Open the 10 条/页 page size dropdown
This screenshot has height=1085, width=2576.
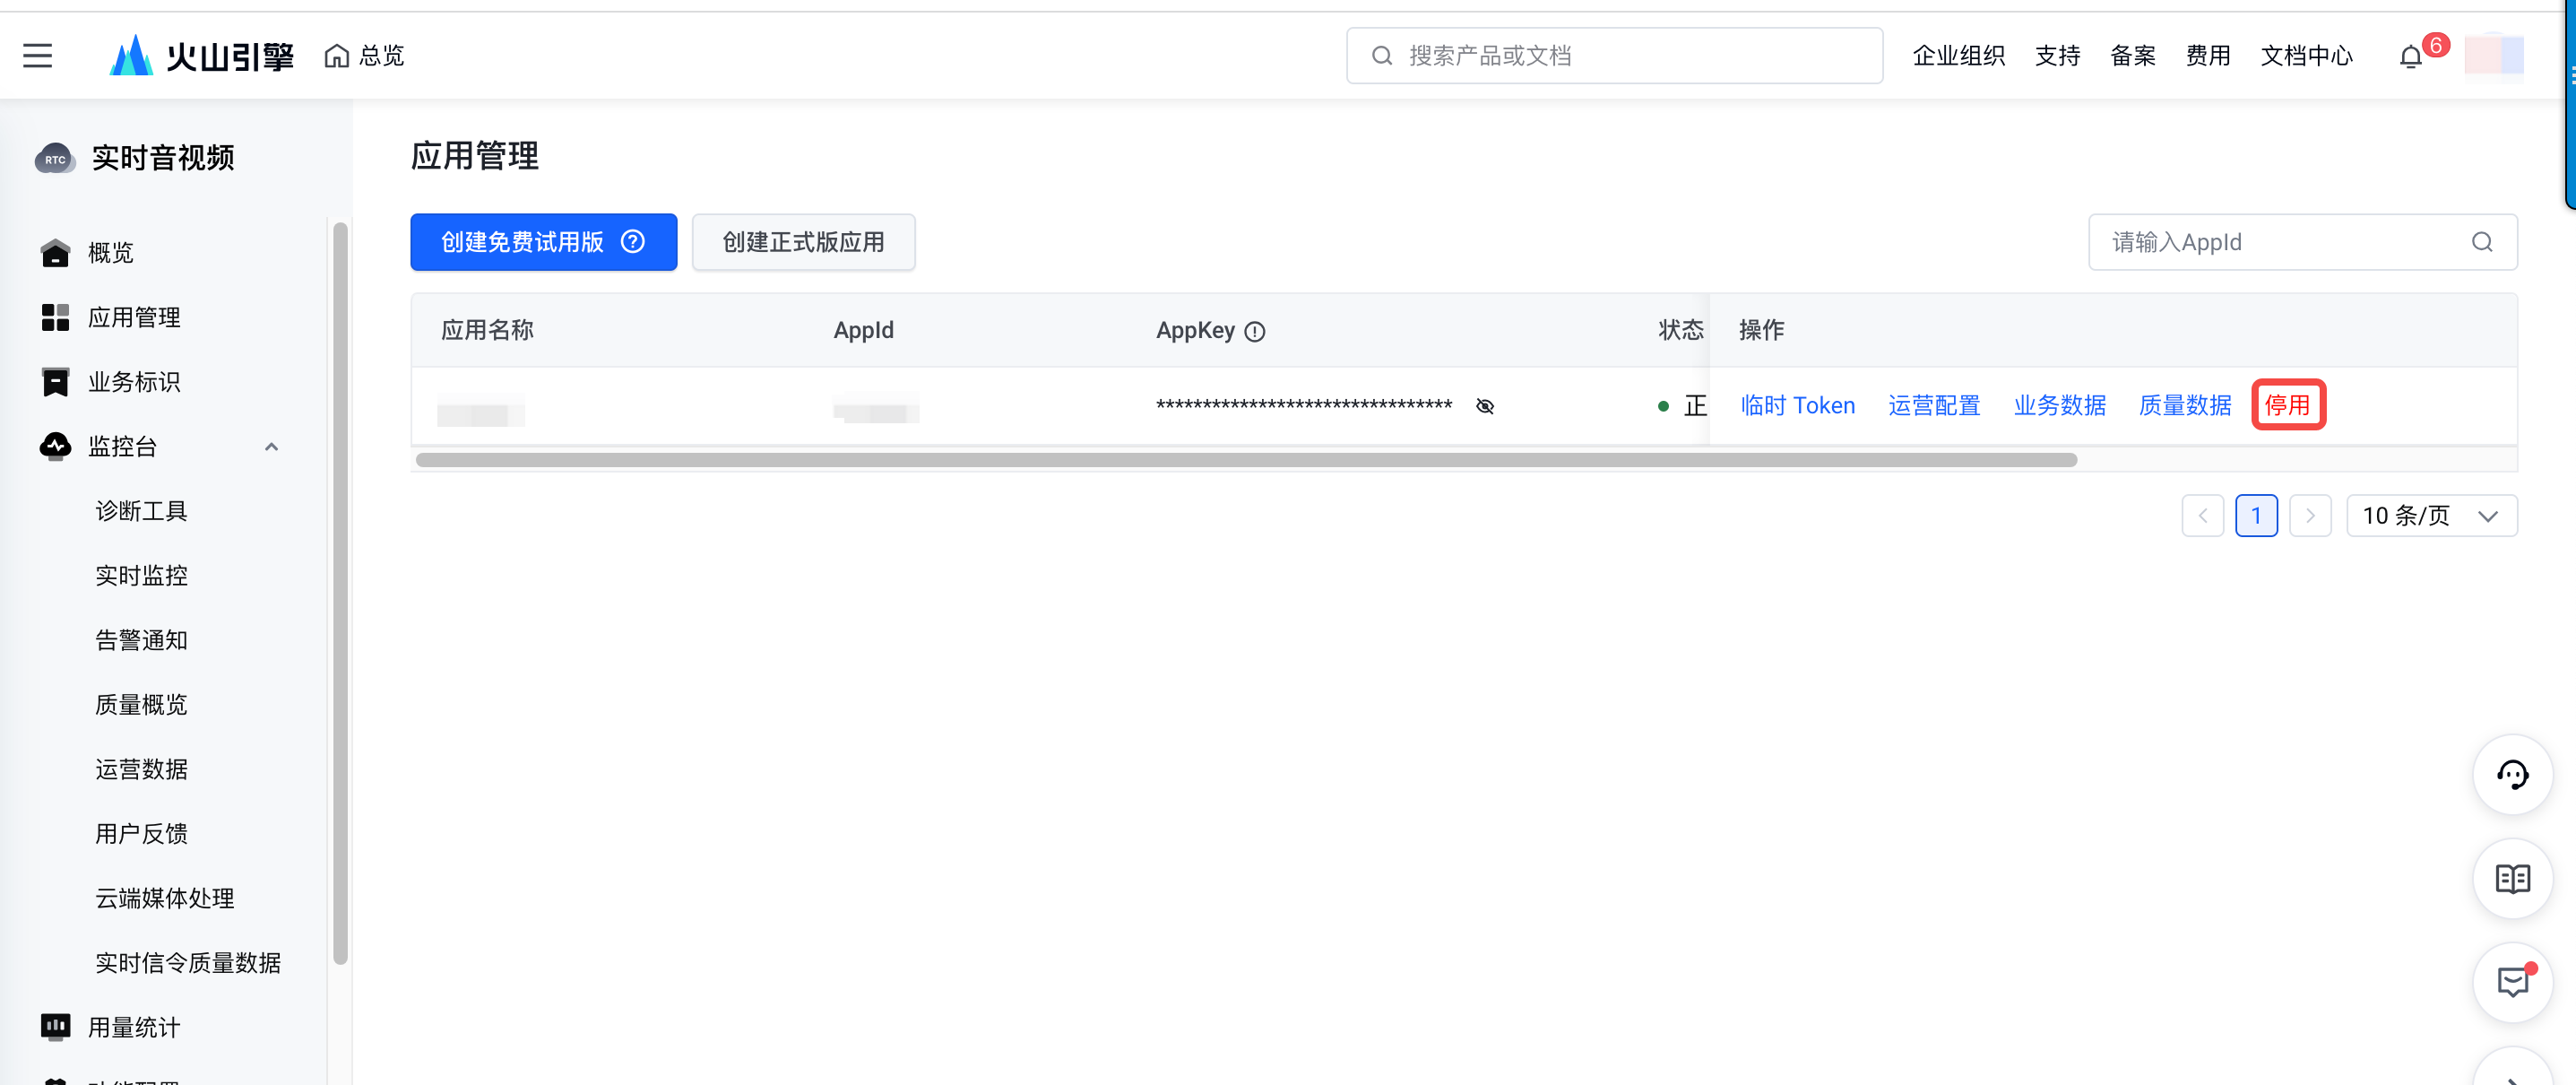tap(2432, 516)
